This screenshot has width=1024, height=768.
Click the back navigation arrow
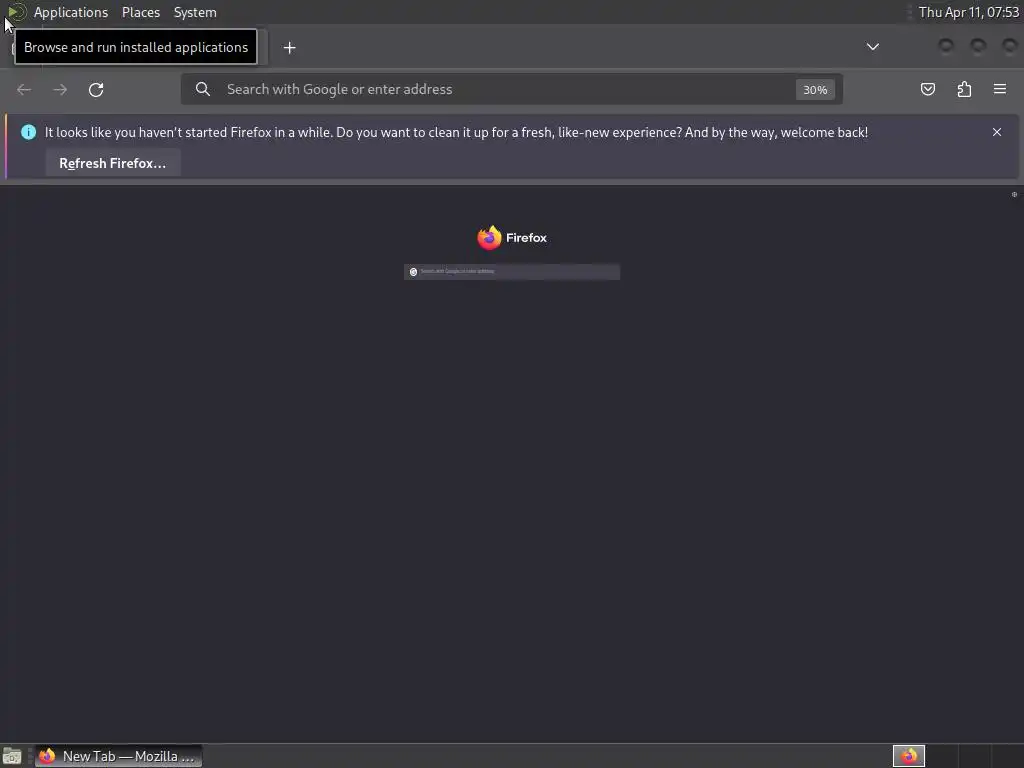[x=24, y=89]
